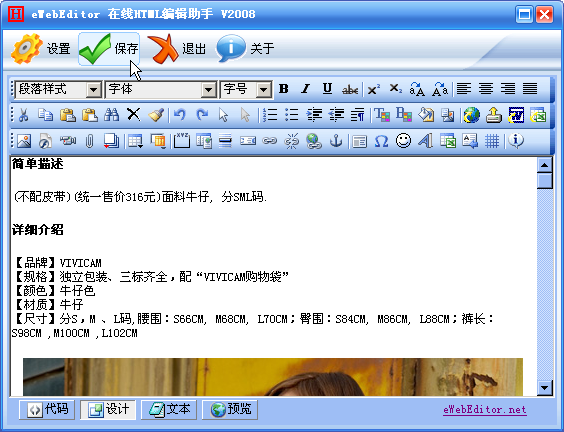564x432 pixels.
Task: Insert image using picture icon
Action: [x=24, y=141]
